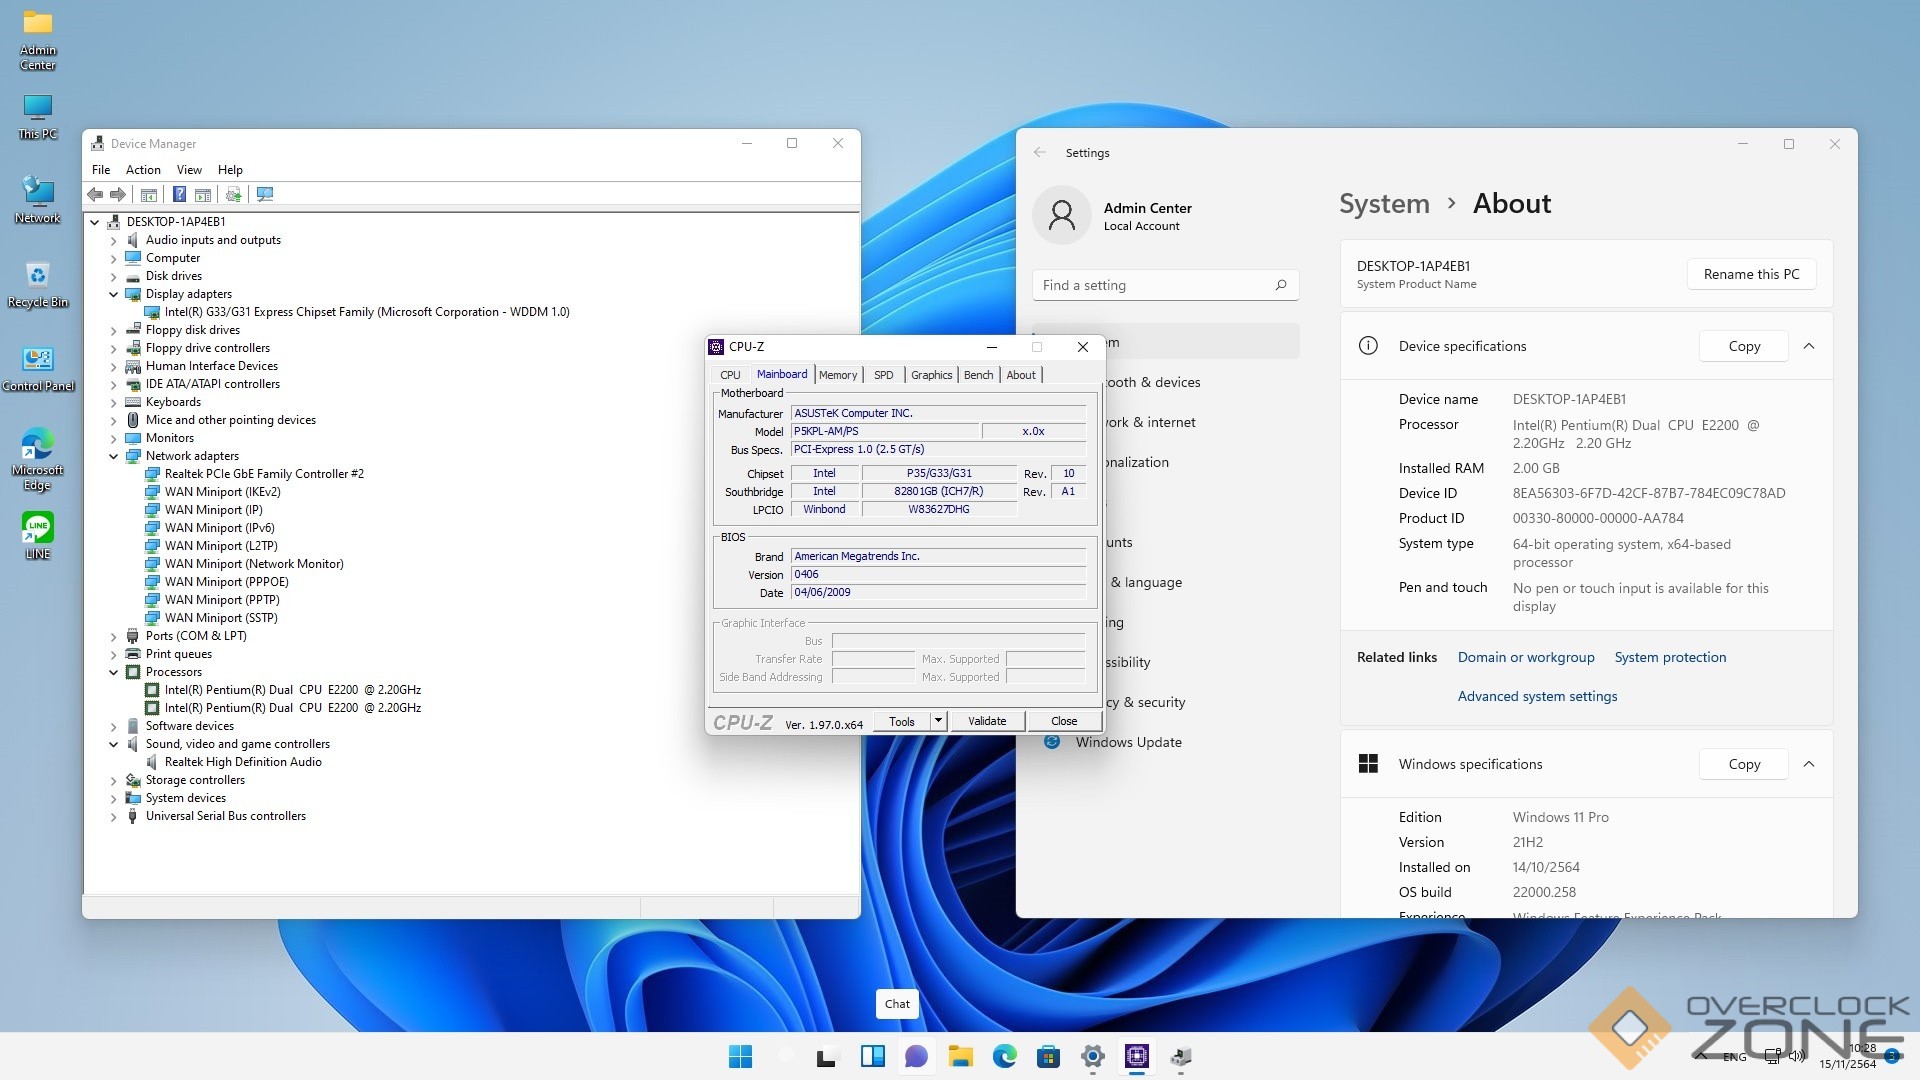Click the Chat taskbar icon

(x=916, y=1056)
